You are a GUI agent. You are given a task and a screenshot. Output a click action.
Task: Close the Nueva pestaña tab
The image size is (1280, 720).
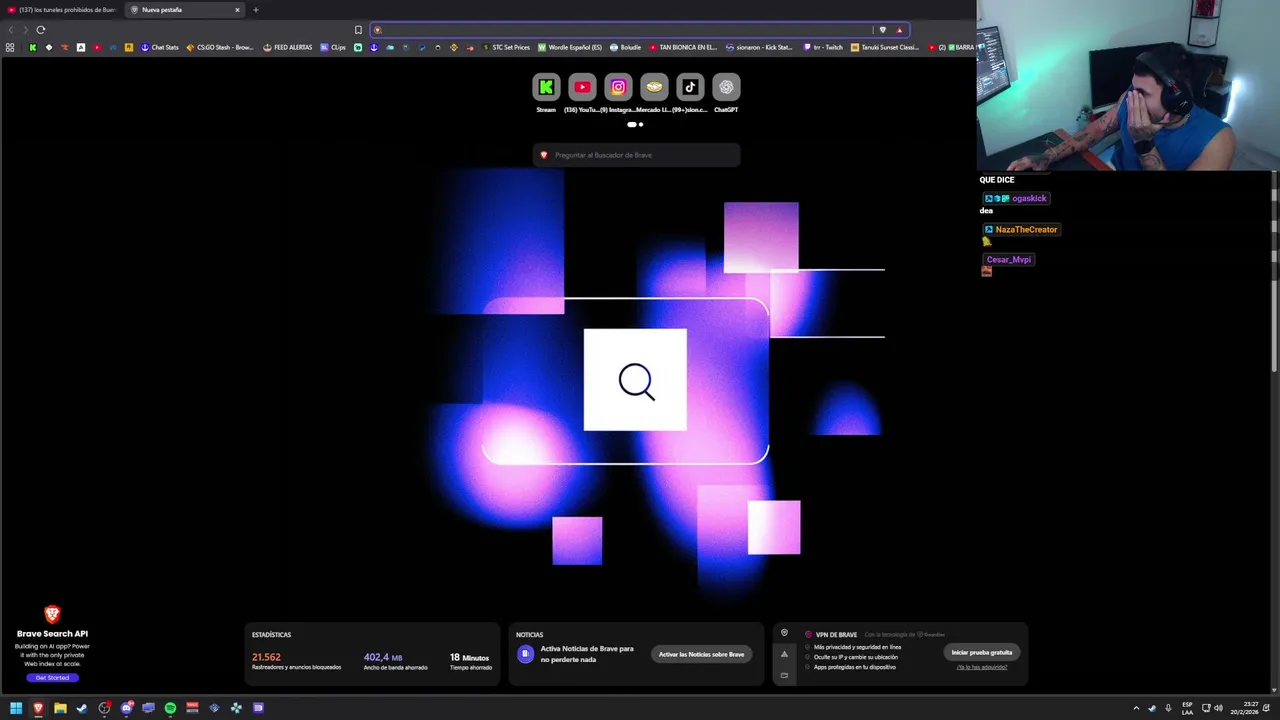tap(237, 10)
